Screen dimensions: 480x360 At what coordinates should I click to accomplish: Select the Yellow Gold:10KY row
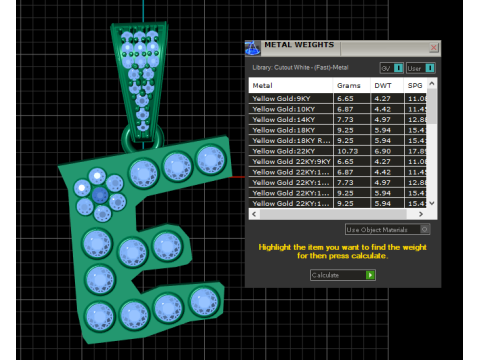pyautogui.click(x=338, y=109)
